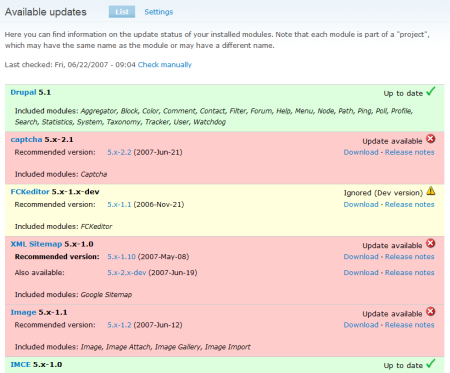Click the red X icon in XML Sitemap row
Image resolution: width=450 pixels, height=373 pixels.
tap(431, 243)
